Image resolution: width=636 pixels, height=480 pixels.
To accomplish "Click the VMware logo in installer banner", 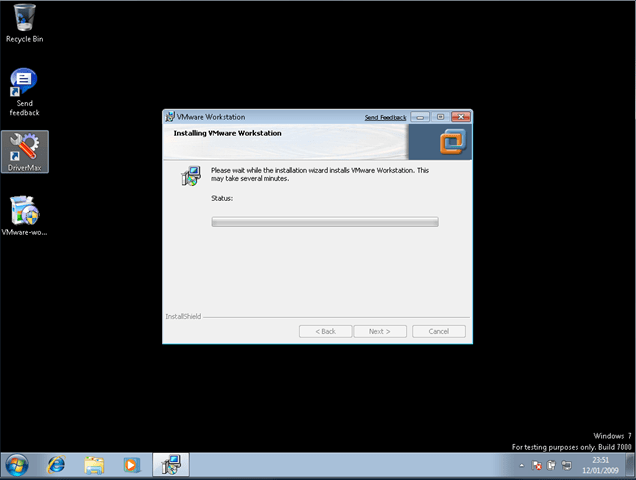I will [454, 141].
